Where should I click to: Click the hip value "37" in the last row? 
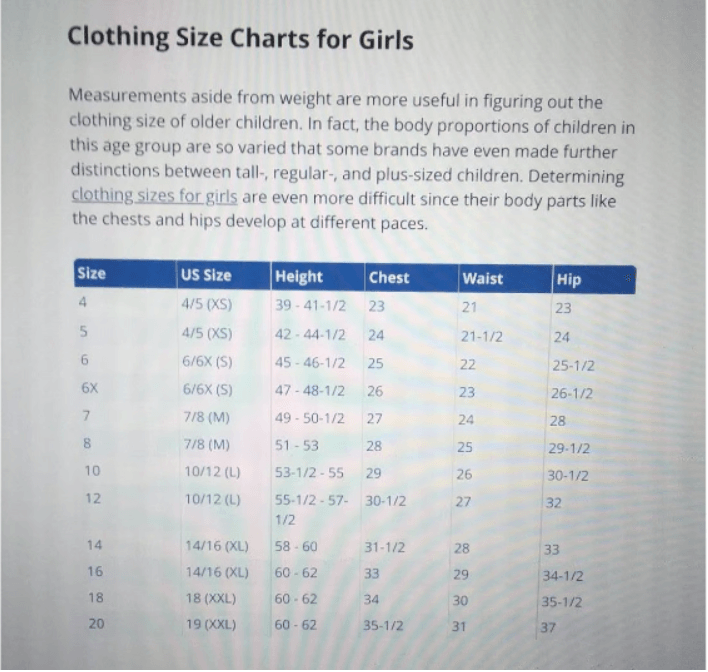(x=547, y=628)
